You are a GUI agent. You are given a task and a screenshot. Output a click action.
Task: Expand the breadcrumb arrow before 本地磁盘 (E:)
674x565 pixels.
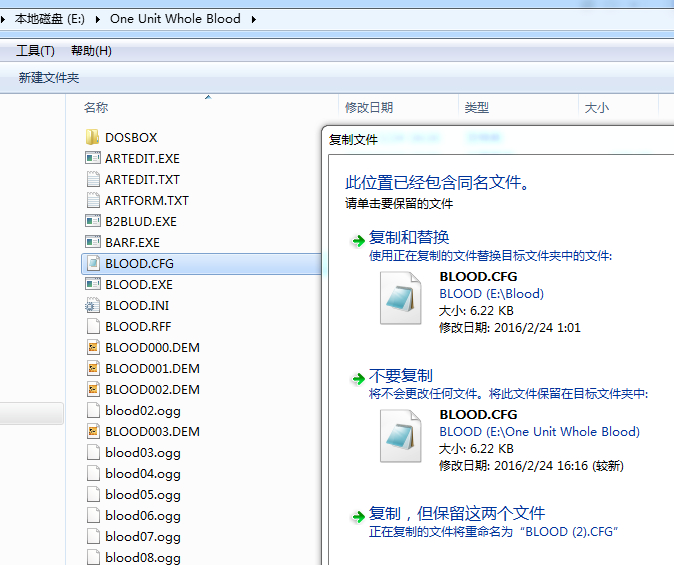tap(3, 19)
